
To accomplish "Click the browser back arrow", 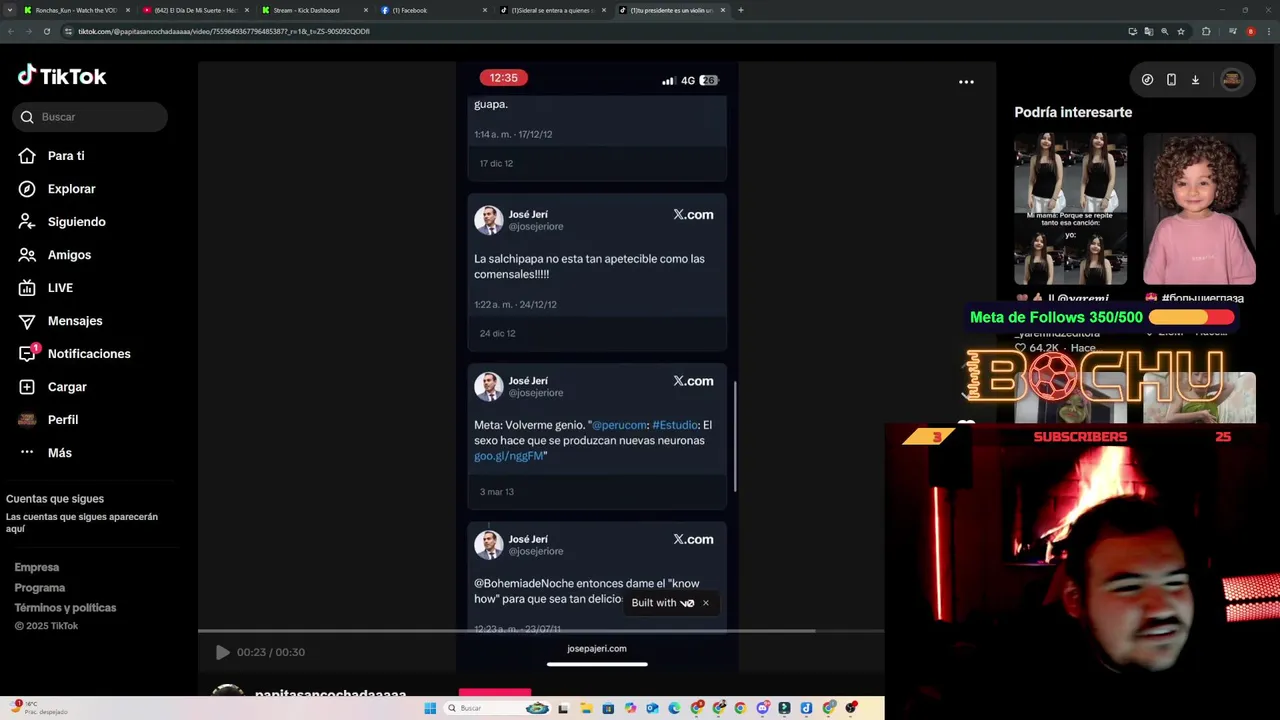I will point(10,31).
